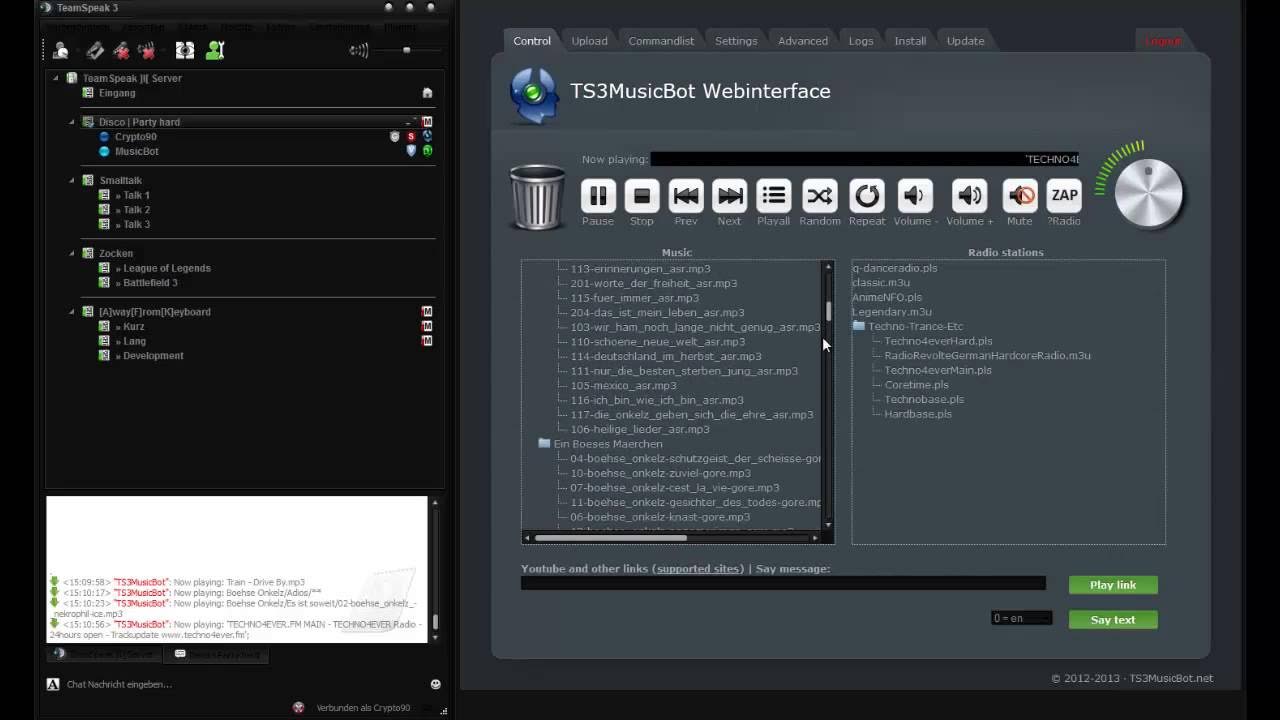Select the League of Legends channel
Image resolution: width=1280 pixels, height=720 pixels.
pos(167,268)
